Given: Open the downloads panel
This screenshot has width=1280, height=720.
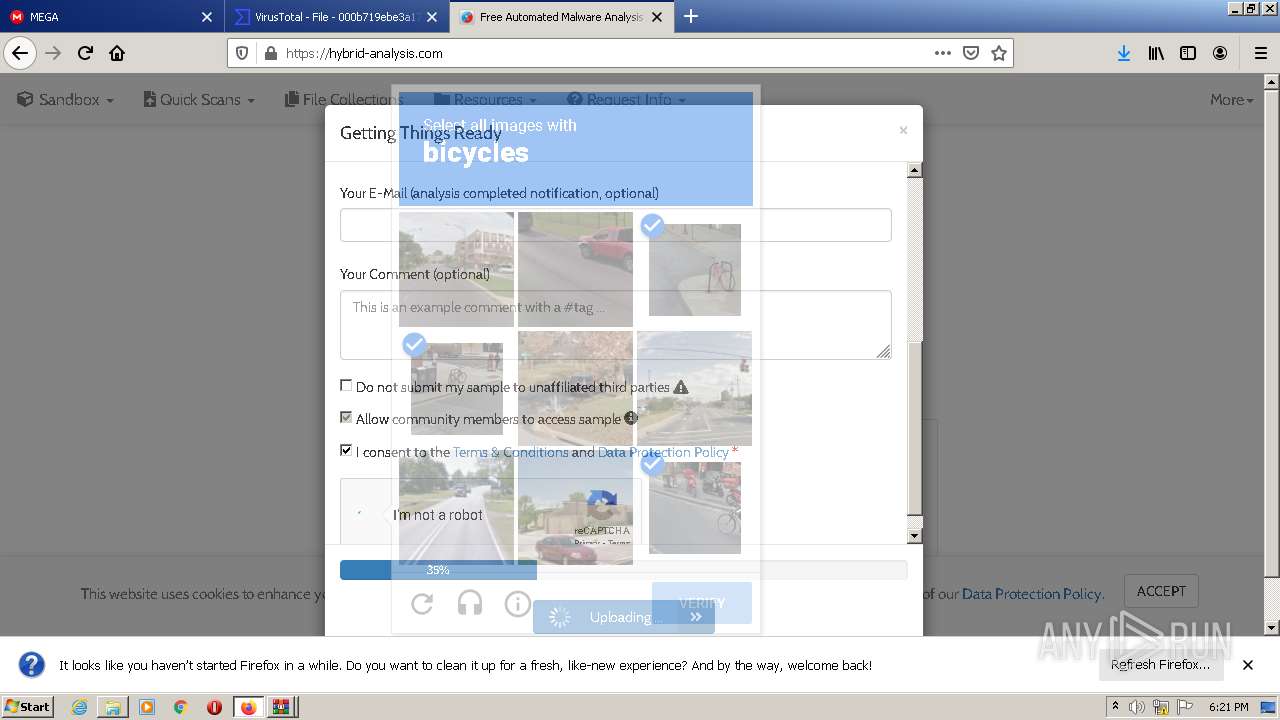Looking at the screenshot, I should pos(1124,53).
